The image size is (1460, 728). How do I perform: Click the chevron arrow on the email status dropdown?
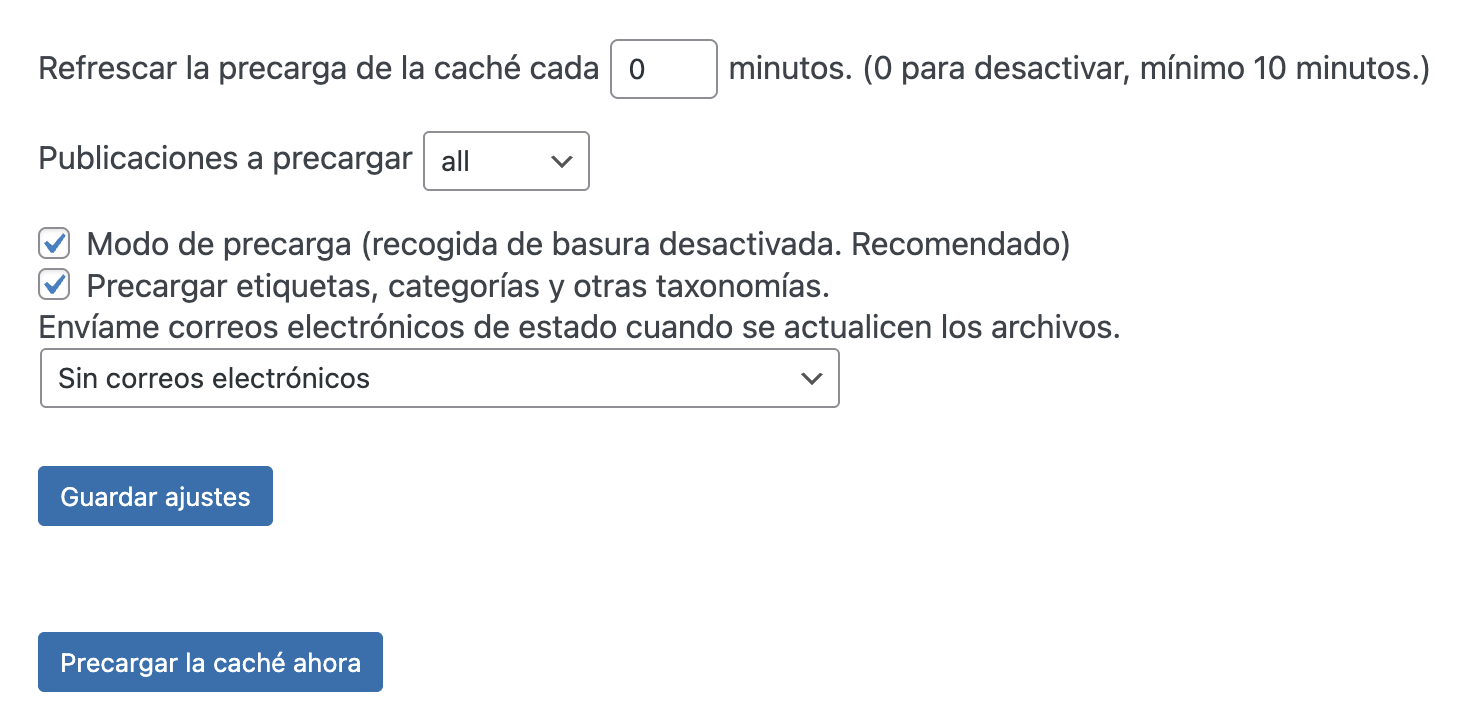click(x=812, y=378)
